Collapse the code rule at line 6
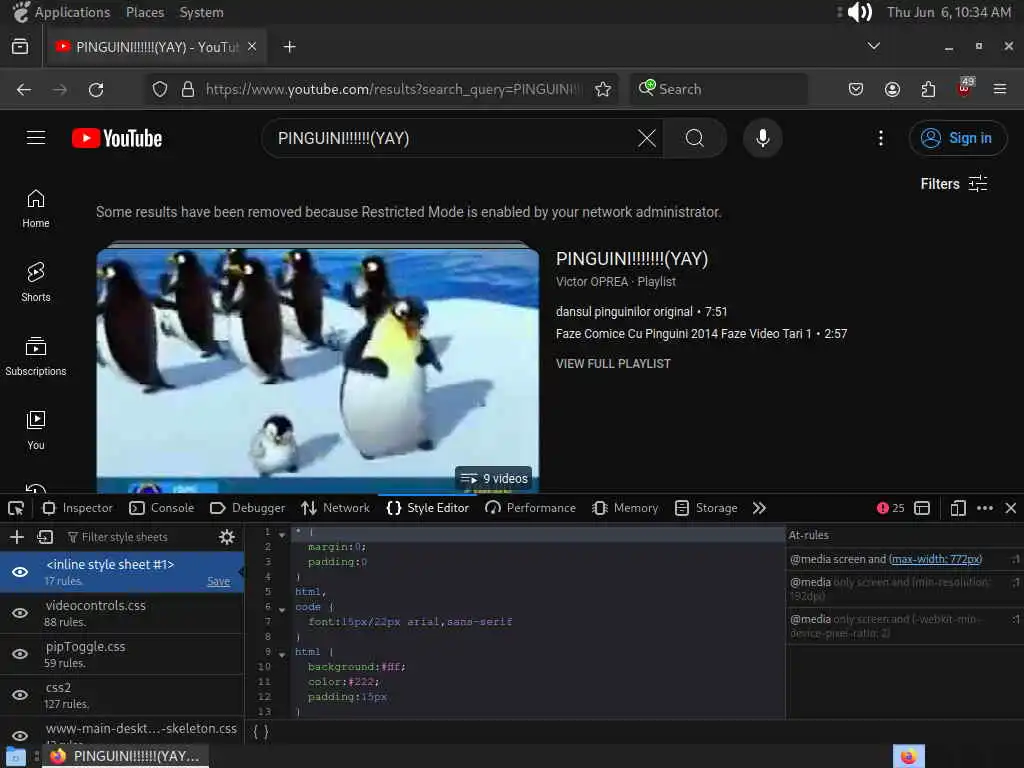The height and width of the screenshot is (768, 1024). tap(282, 610)
